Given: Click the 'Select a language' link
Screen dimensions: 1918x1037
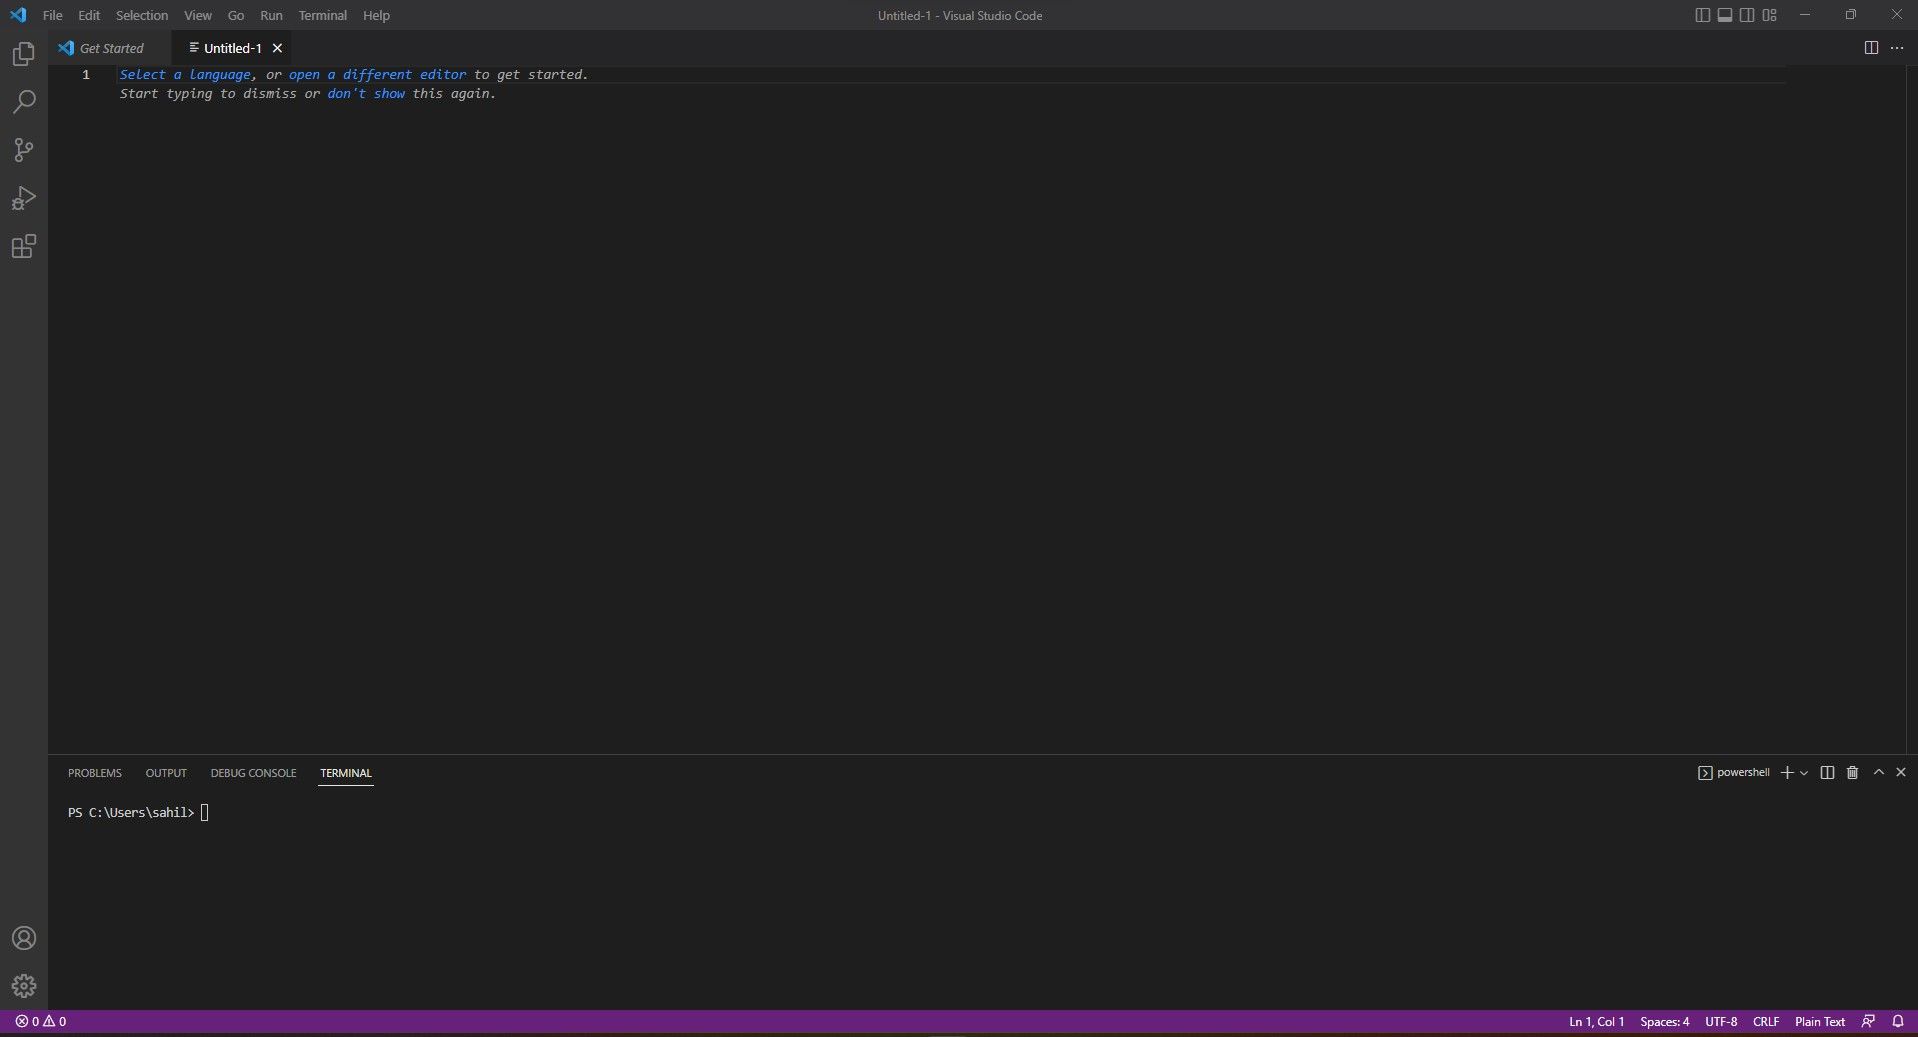Looking at the screenshot, I should [x=185, y=75].
